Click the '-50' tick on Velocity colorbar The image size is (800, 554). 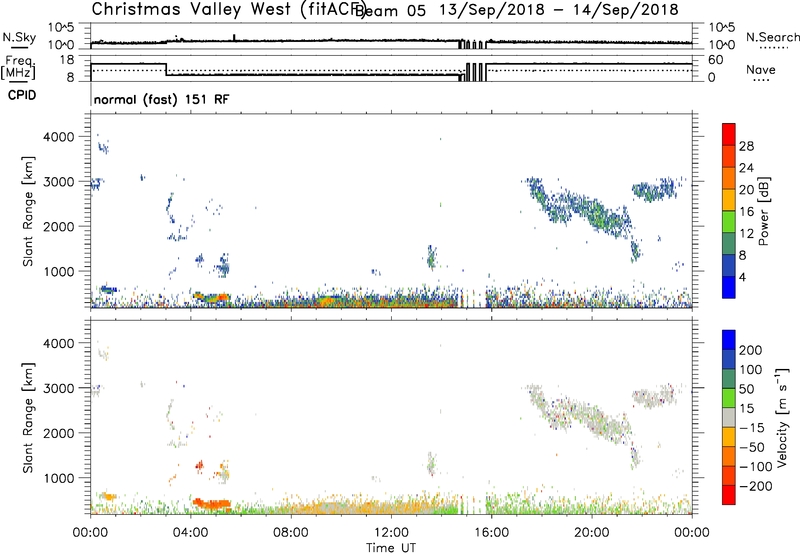752,447
